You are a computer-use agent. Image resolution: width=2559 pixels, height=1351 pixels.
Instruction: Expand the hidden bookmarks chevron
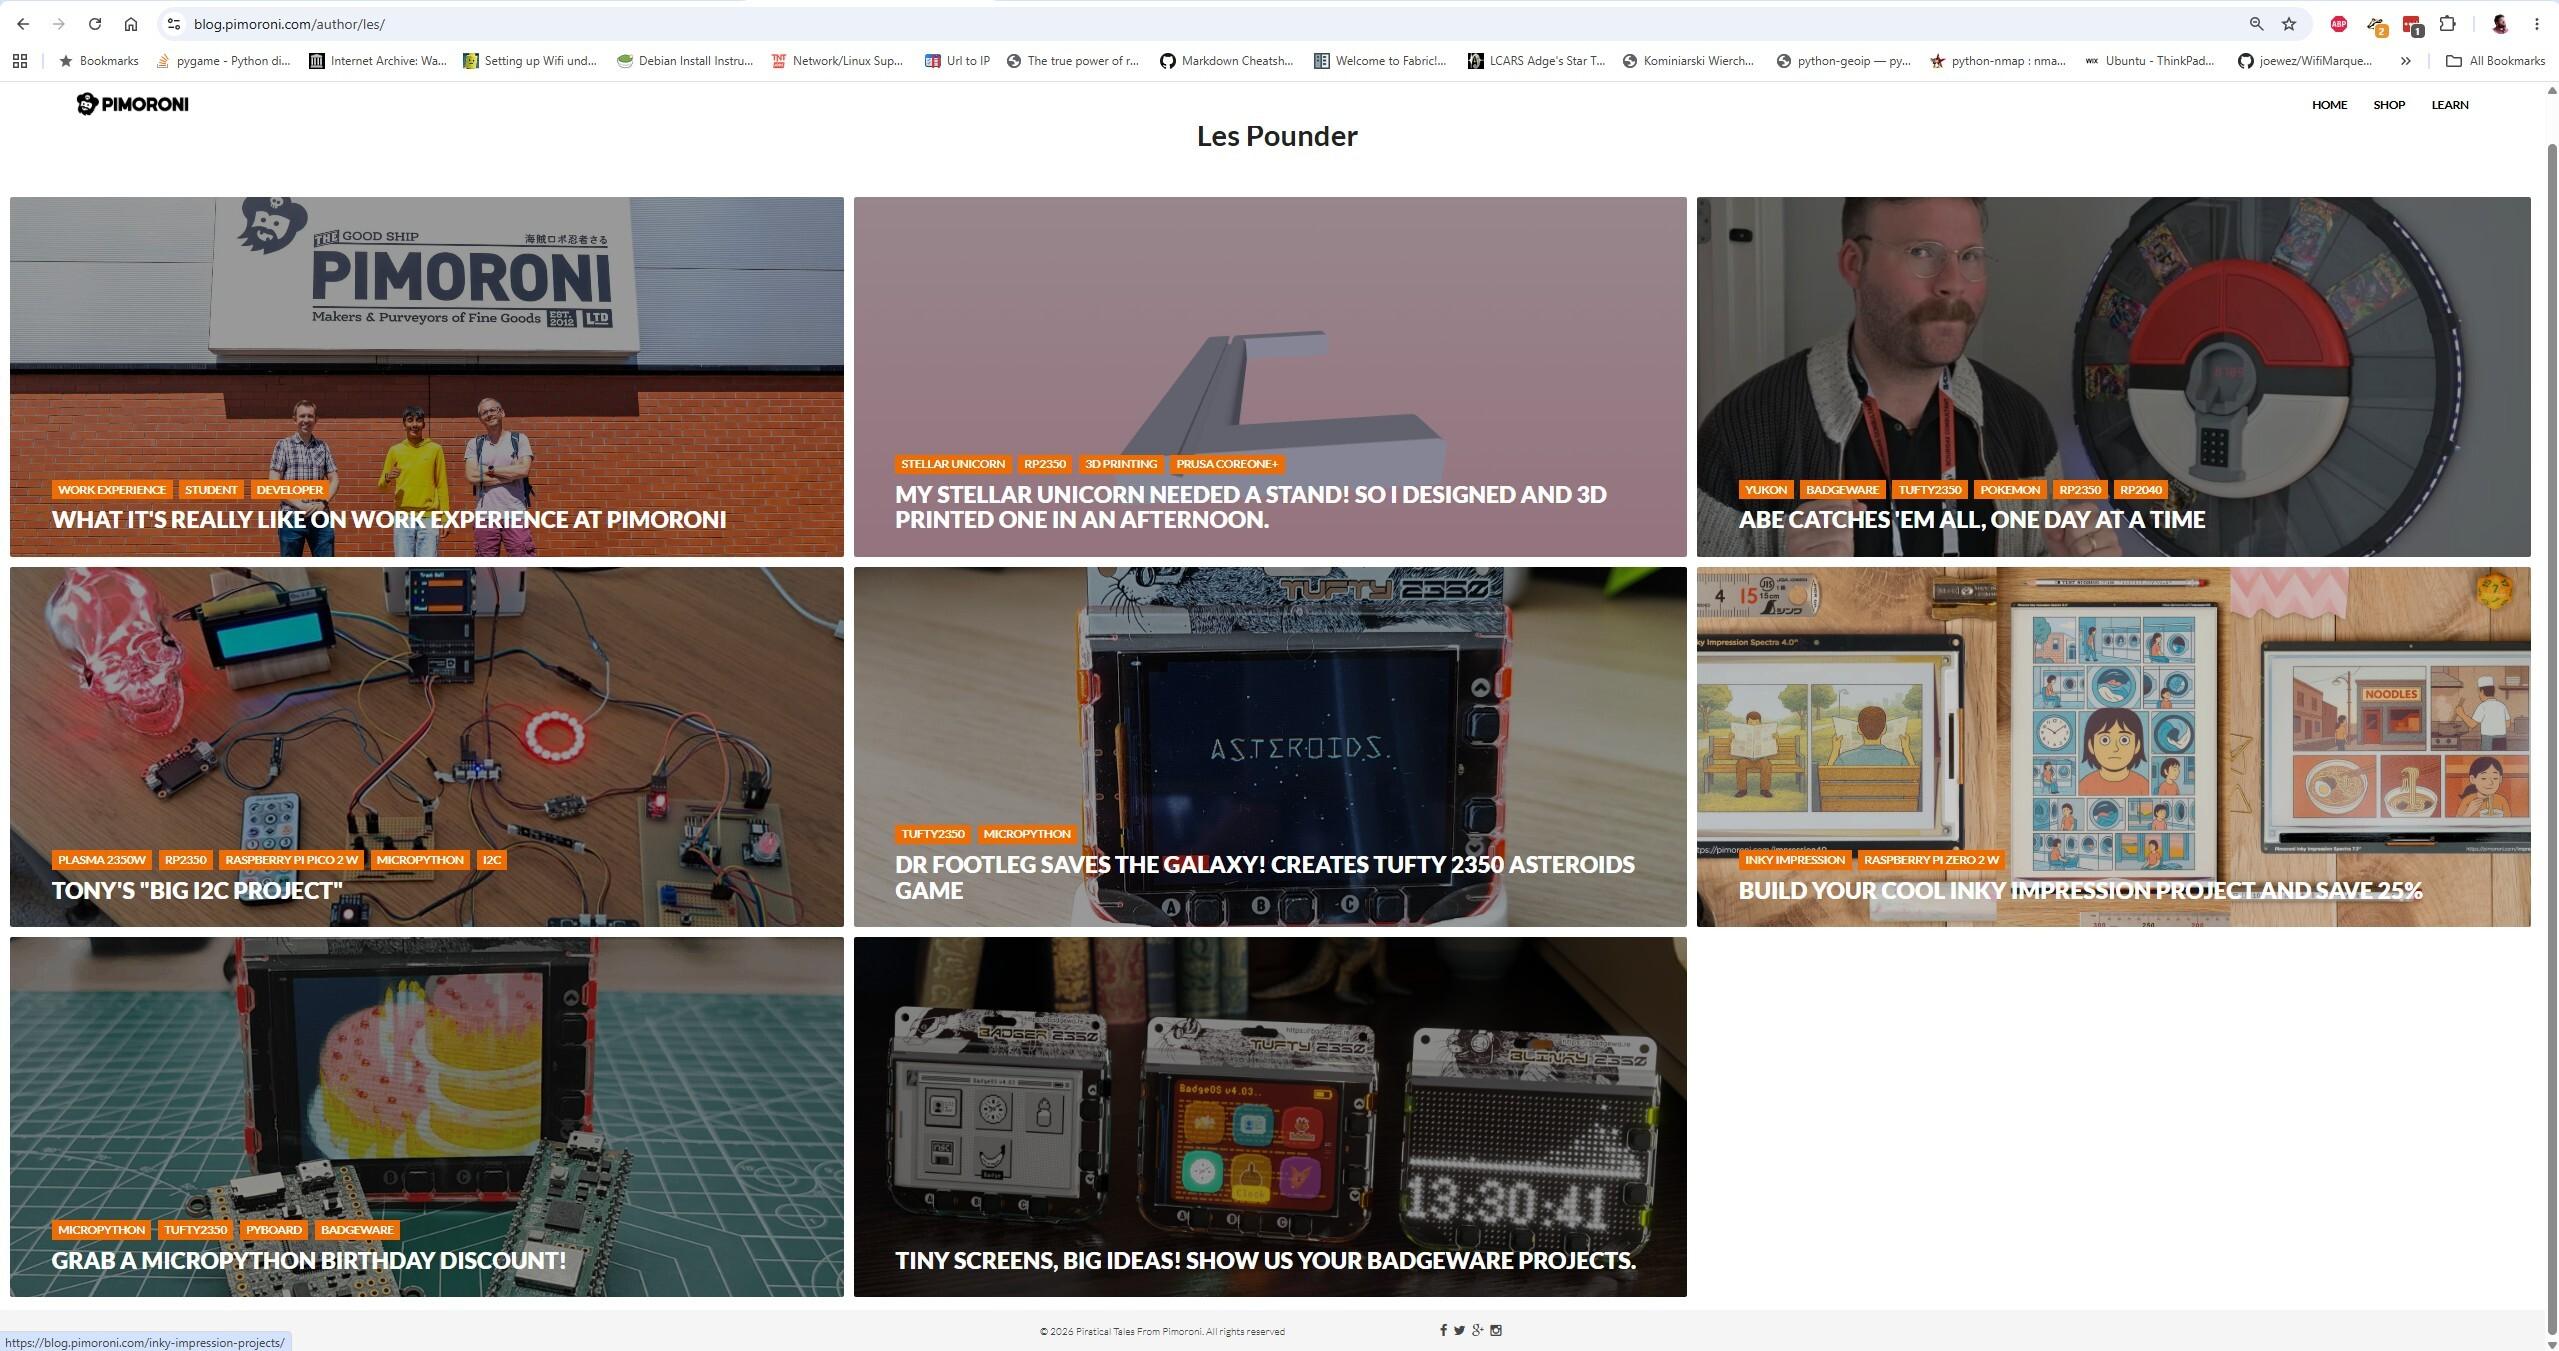point(2405,61)
